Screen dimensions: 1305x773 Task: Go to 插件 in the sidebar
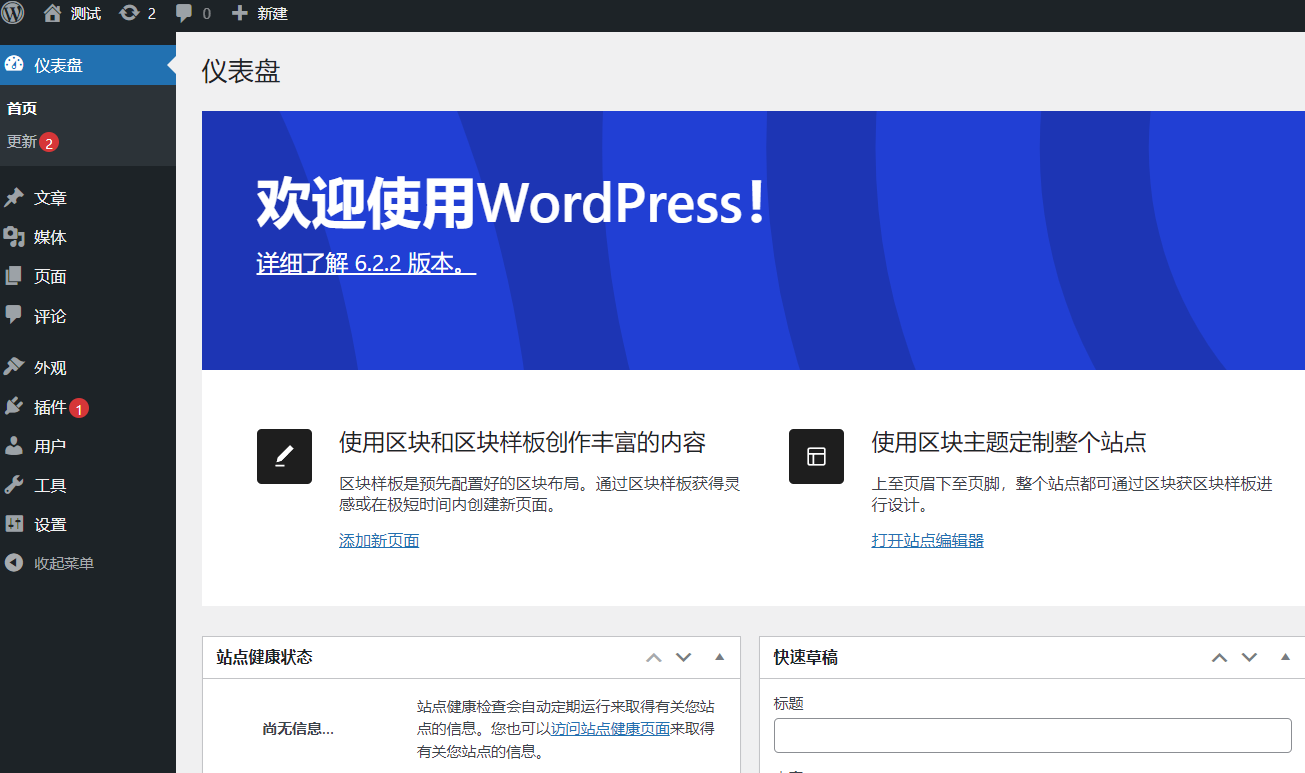tap(50, 407)
